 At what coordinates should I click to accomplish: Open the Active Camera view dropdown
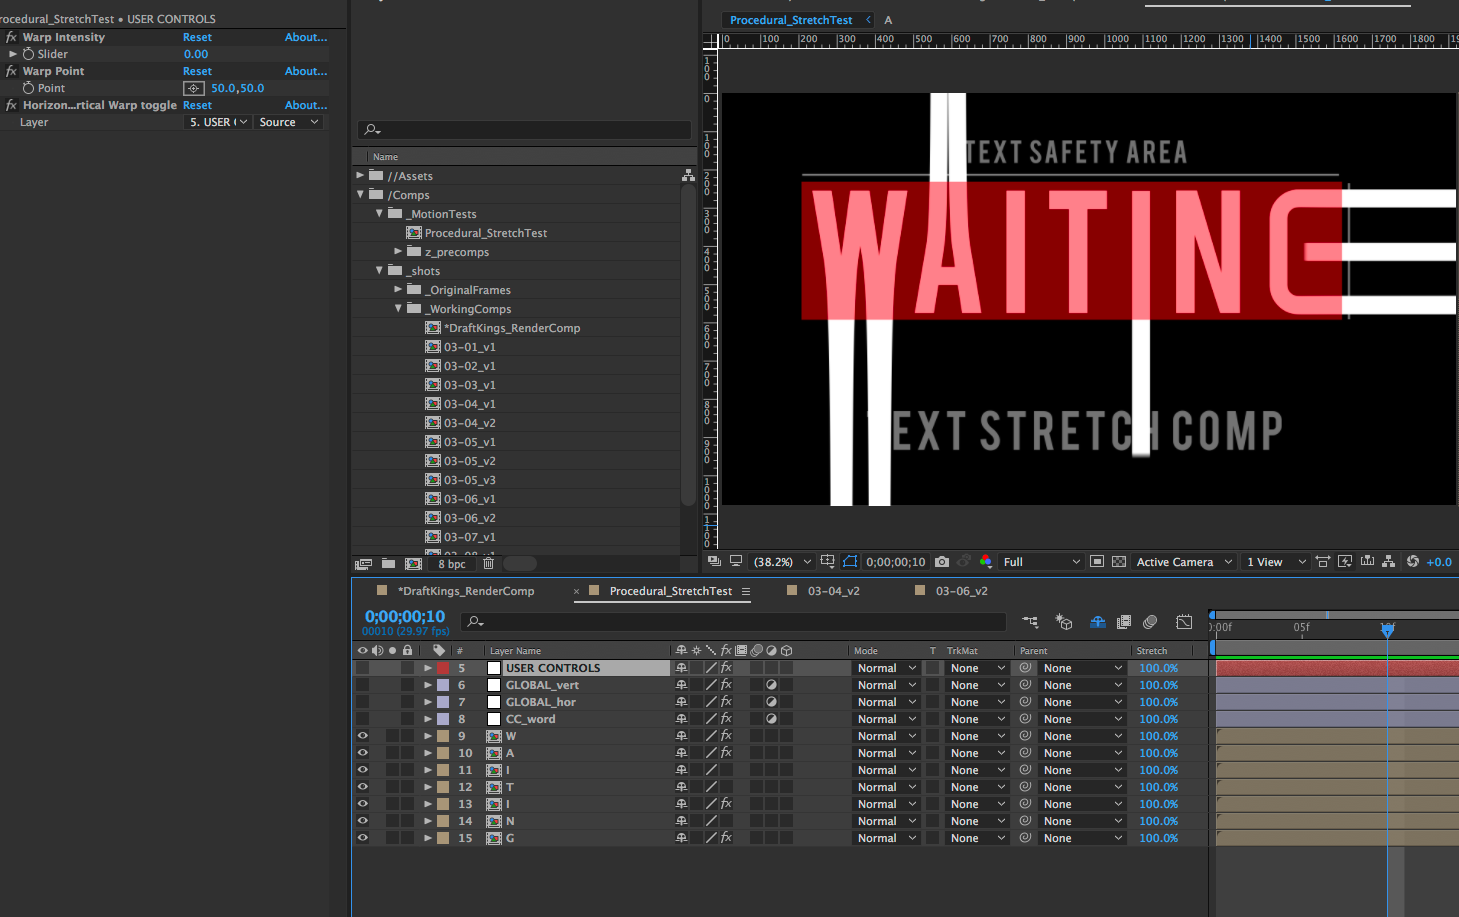point(1183,562)
